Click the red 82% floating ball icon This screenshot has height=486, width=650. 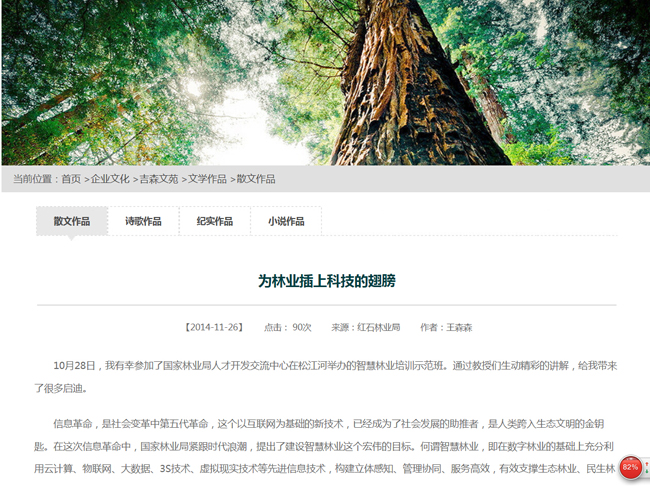point(630,468)
